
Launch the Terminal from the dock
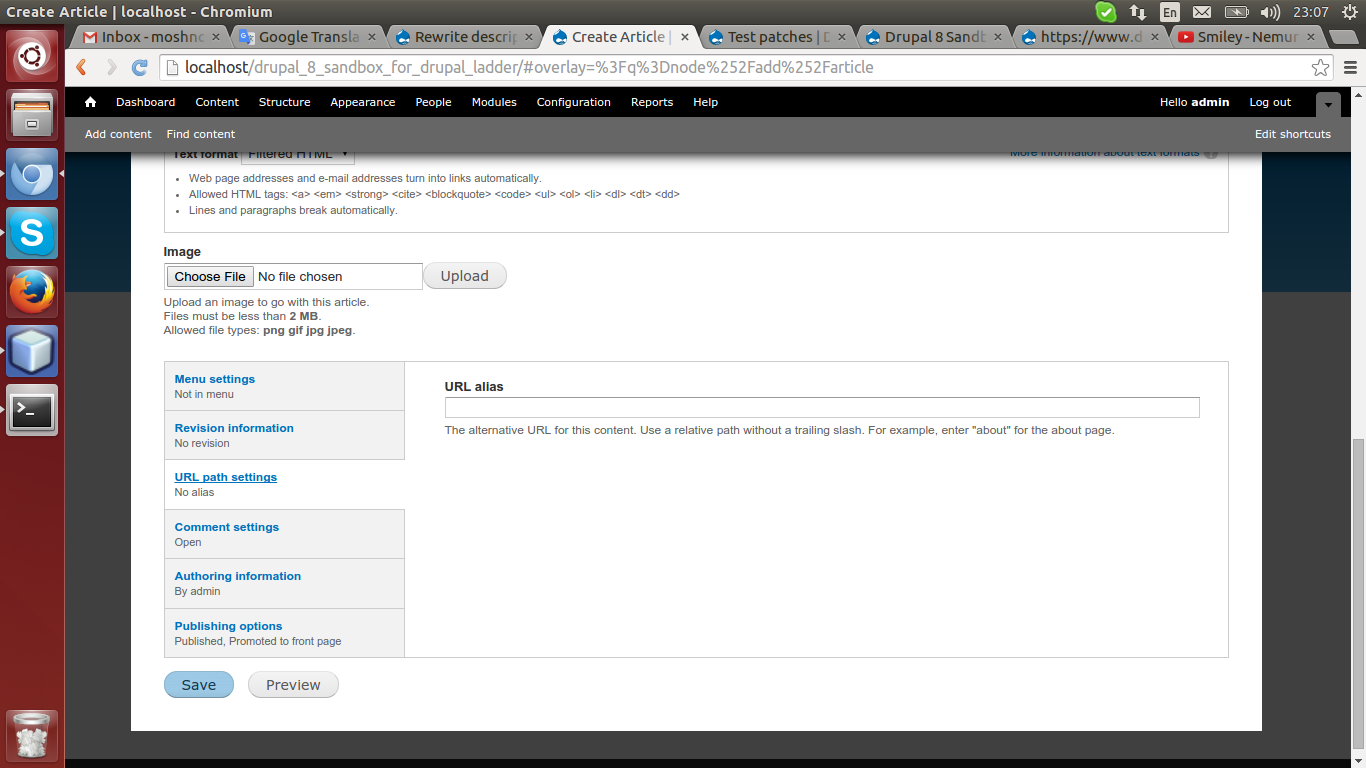tap(31, 410)
